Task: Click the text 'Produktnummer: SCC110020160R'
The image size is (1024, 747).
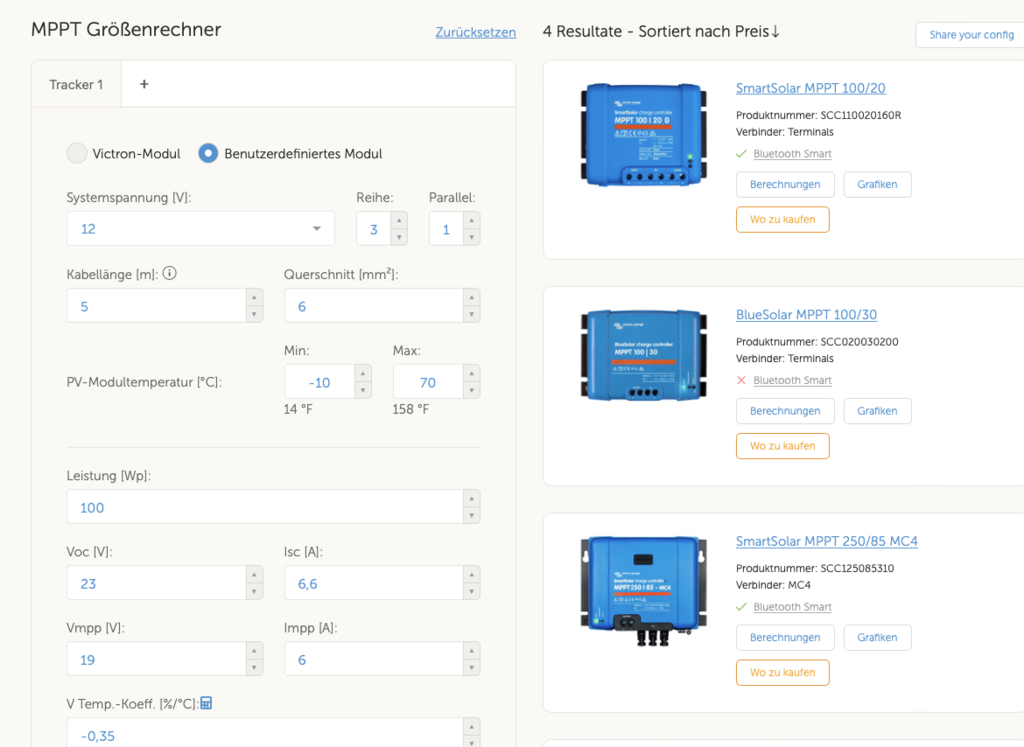Action: (818, 115)
